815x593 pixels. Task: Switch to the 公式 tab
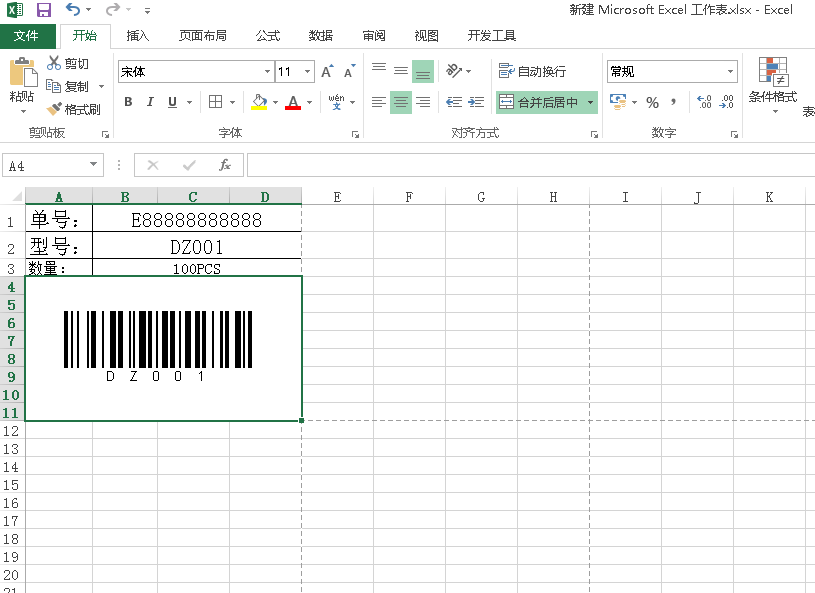click(268, 35)
